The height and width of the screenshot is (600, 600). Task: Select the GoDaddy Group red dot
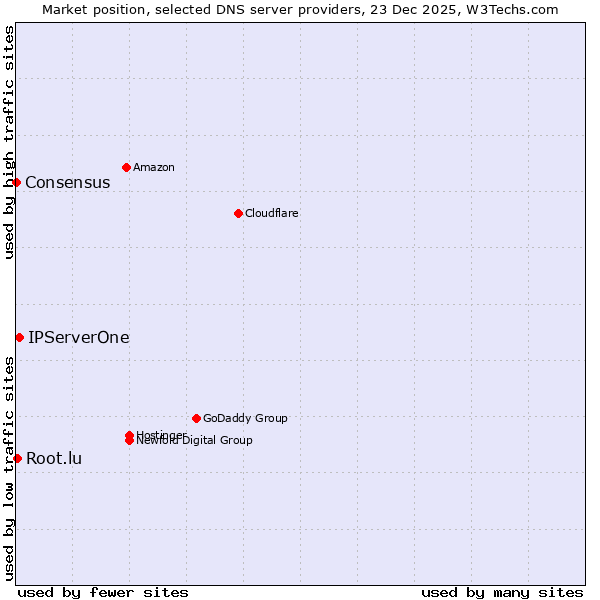tap(196, 418)
